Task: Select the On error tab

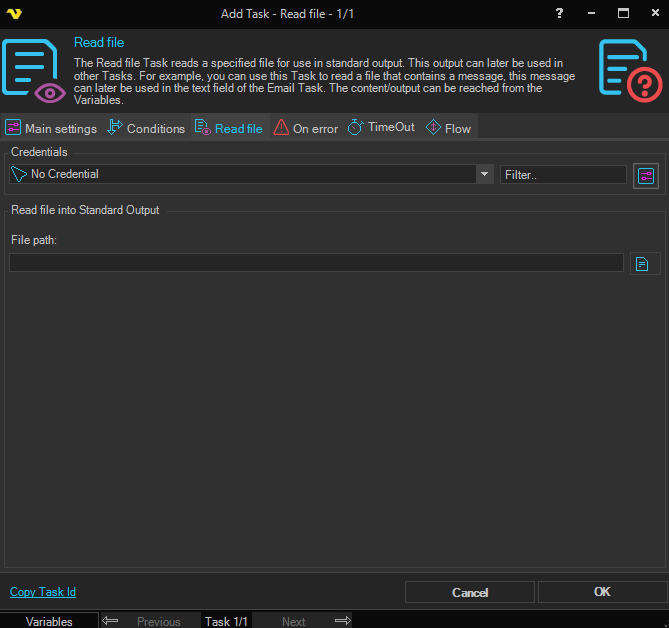Action: click(306, 128)
